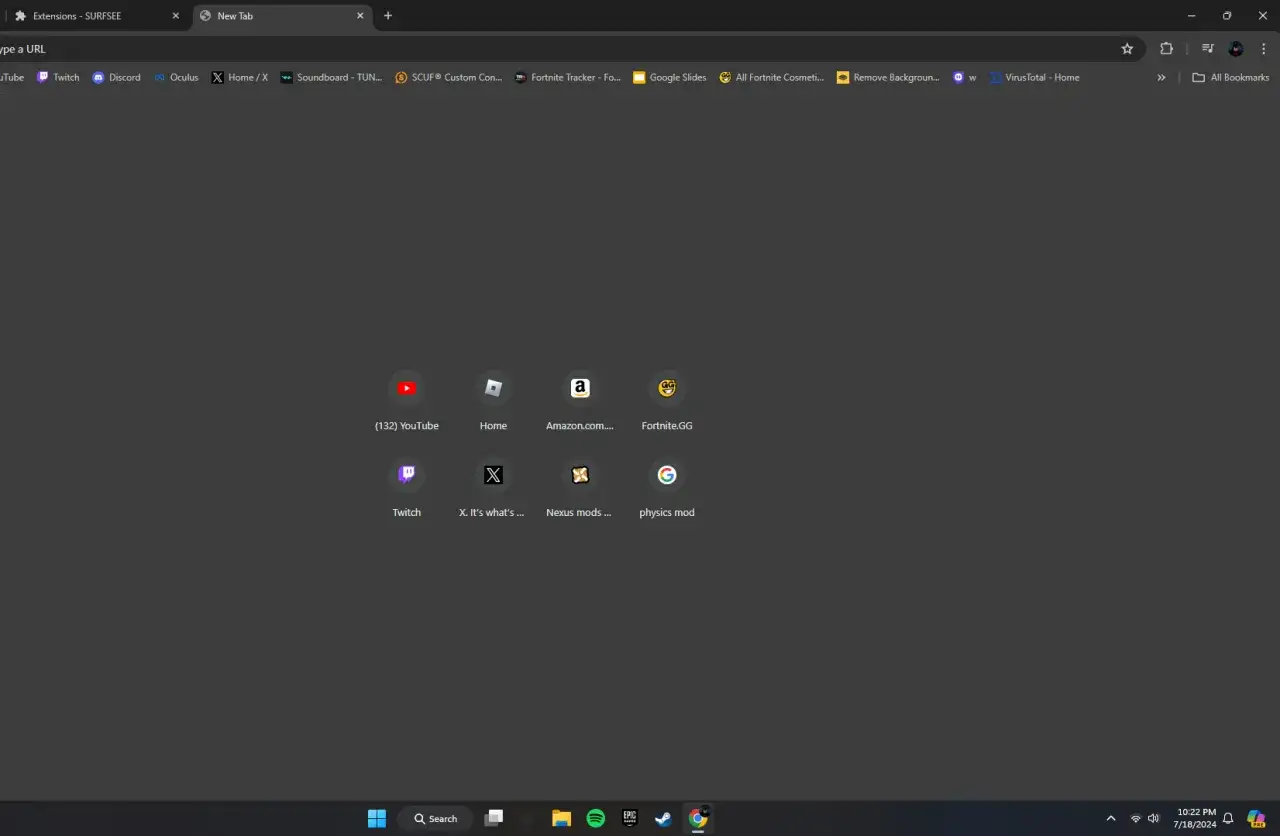Open the YouTube shortcut on new tab page

(407, 388)
